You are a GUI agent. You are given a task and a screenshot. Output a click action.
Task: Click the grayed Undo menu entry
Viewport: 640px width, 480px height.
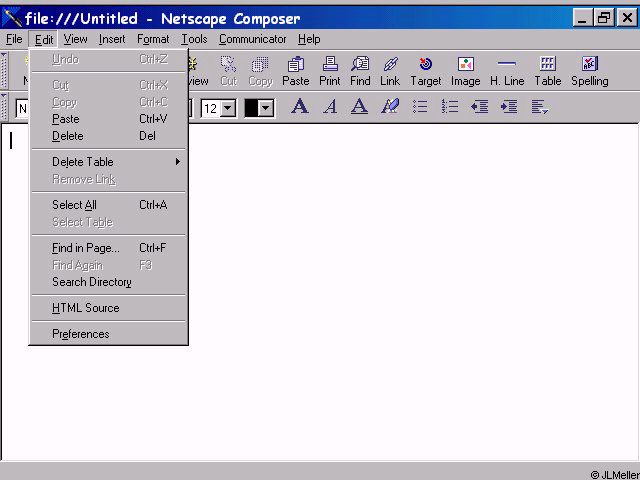tap(109, 60)
